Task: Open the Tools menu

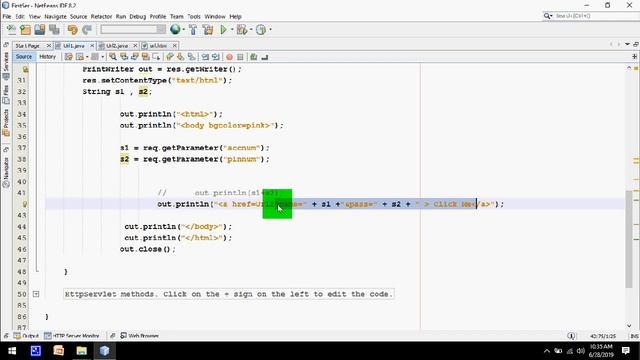Action: (x=194, y=16)
